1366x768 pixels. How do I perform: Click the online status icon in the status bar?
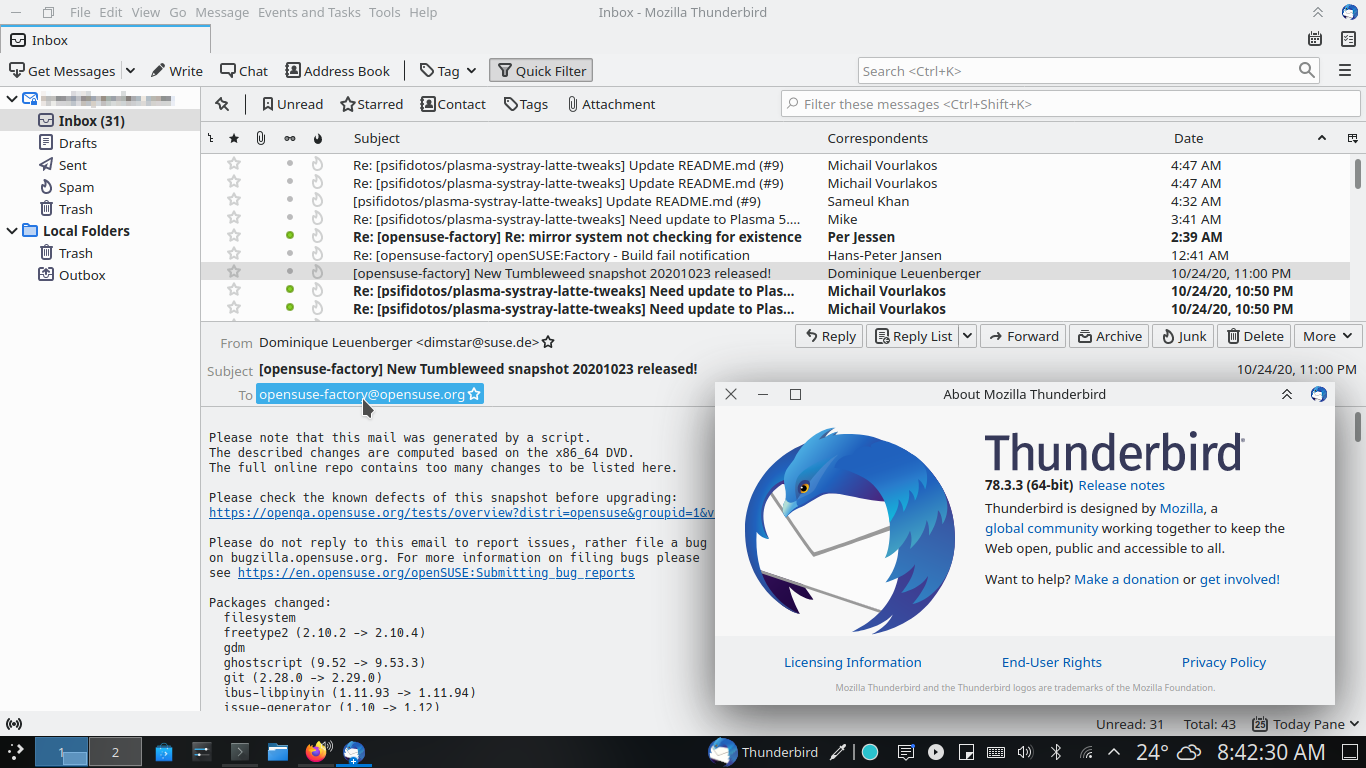[x=14, y=724]
